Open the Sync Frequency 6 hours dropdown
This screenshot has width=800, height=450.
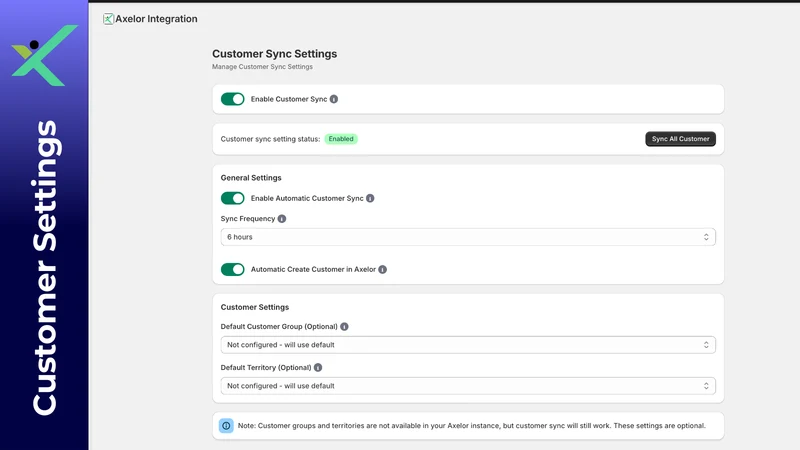coord(468,237)
